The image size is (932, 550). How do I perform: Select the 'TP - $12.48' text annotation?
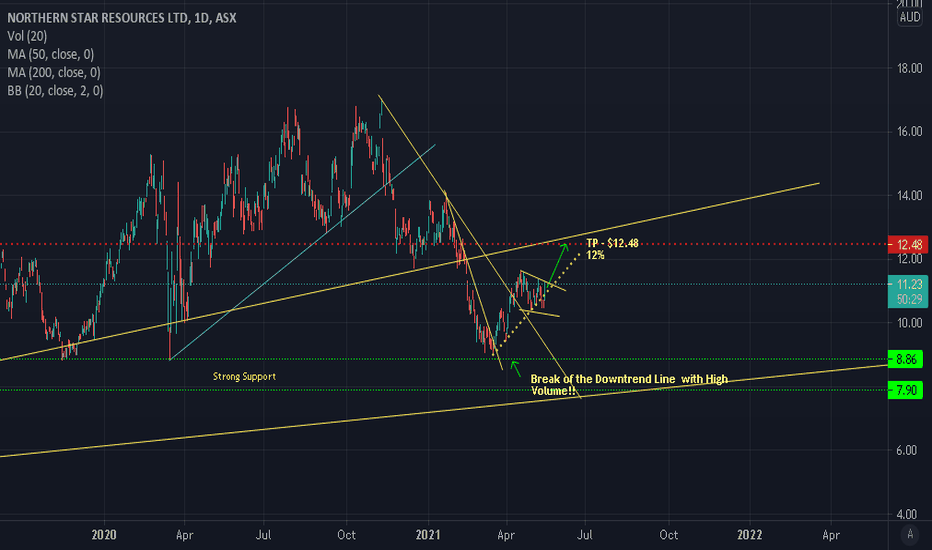tap(612, 243)
